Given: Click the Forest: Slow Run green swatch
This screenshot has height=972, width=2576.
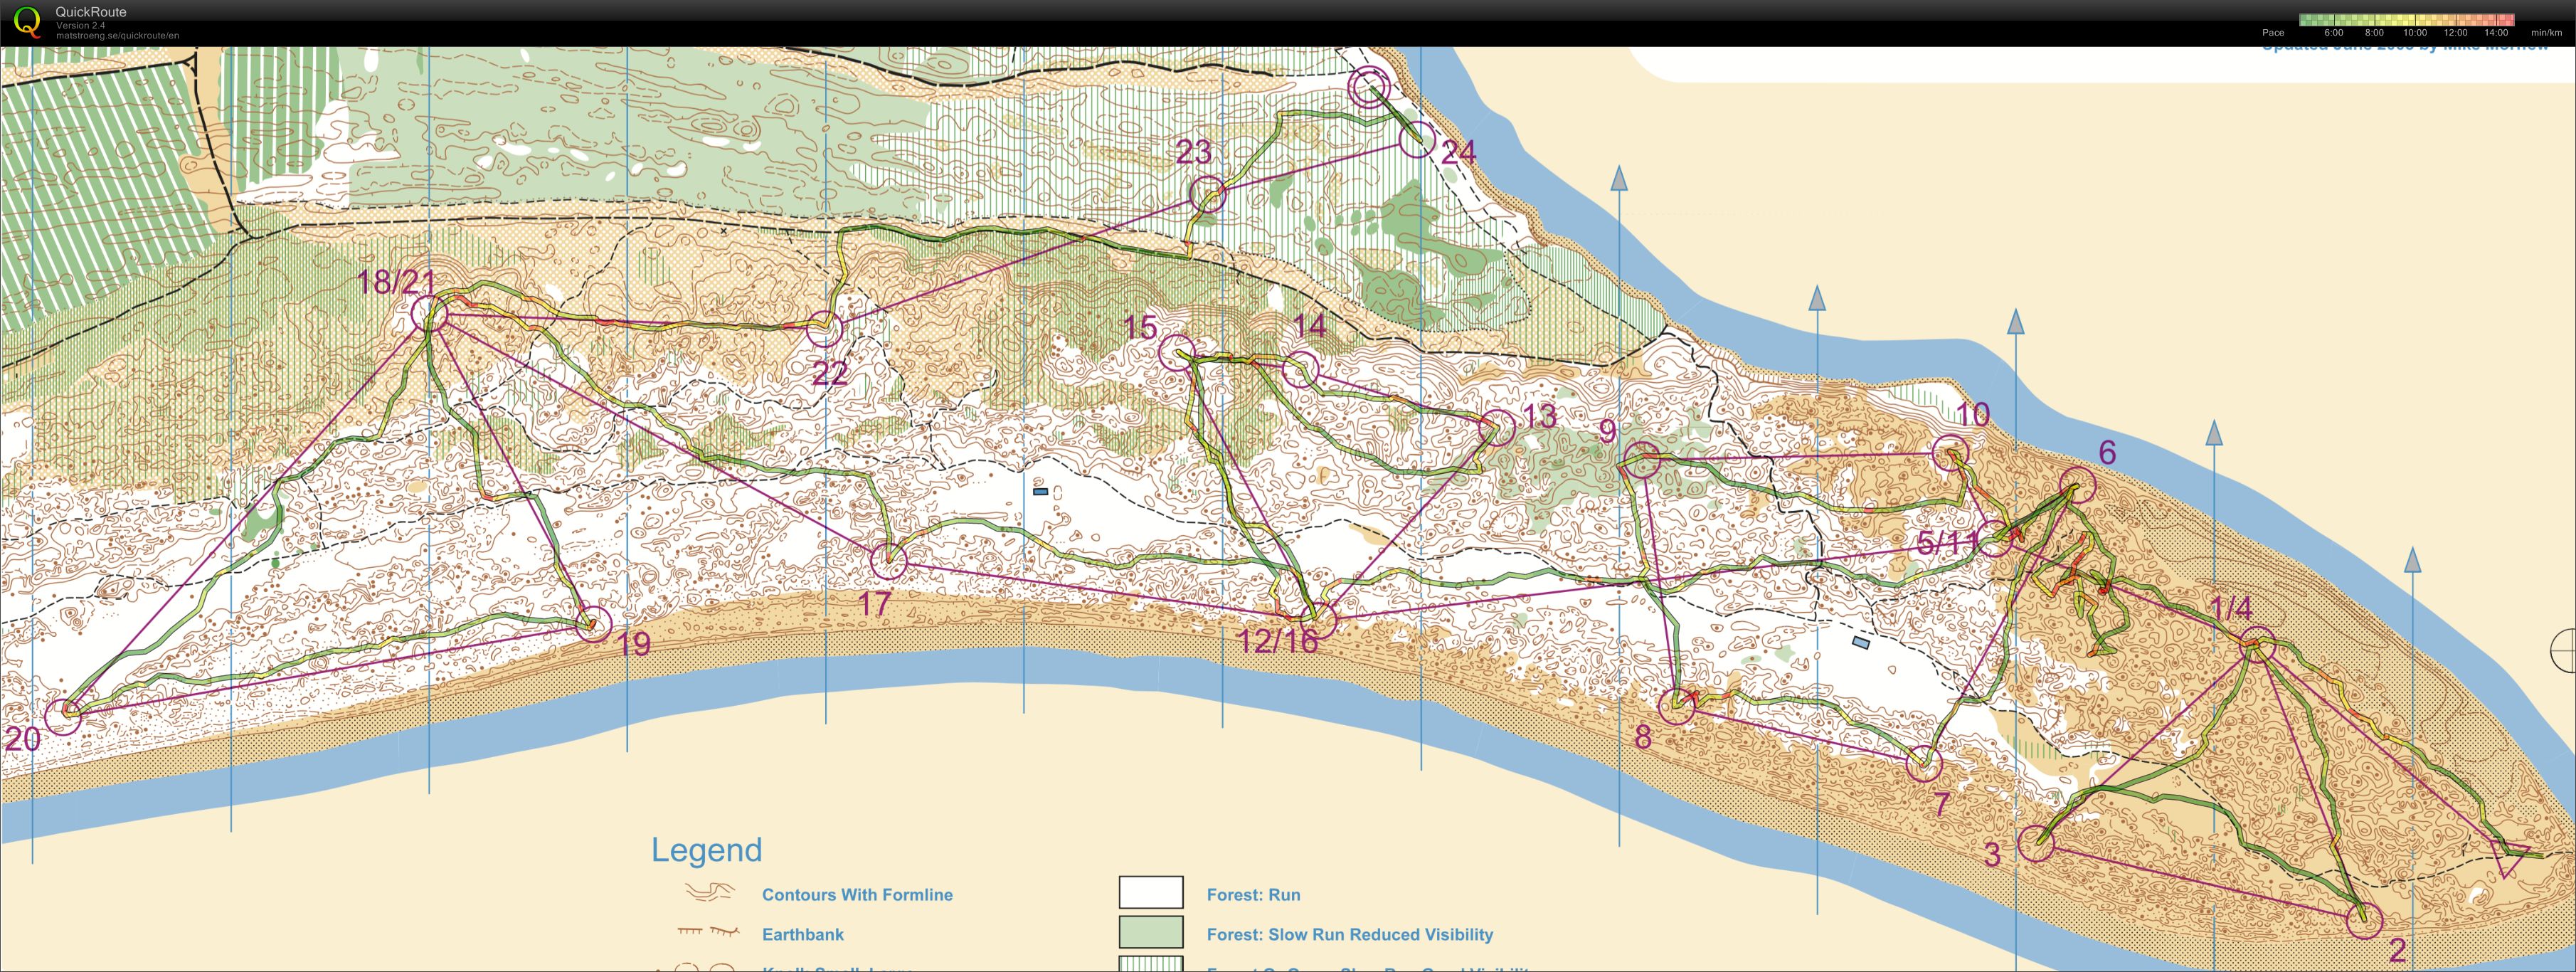Looking at the screenshot, I should pos(1150,932).
